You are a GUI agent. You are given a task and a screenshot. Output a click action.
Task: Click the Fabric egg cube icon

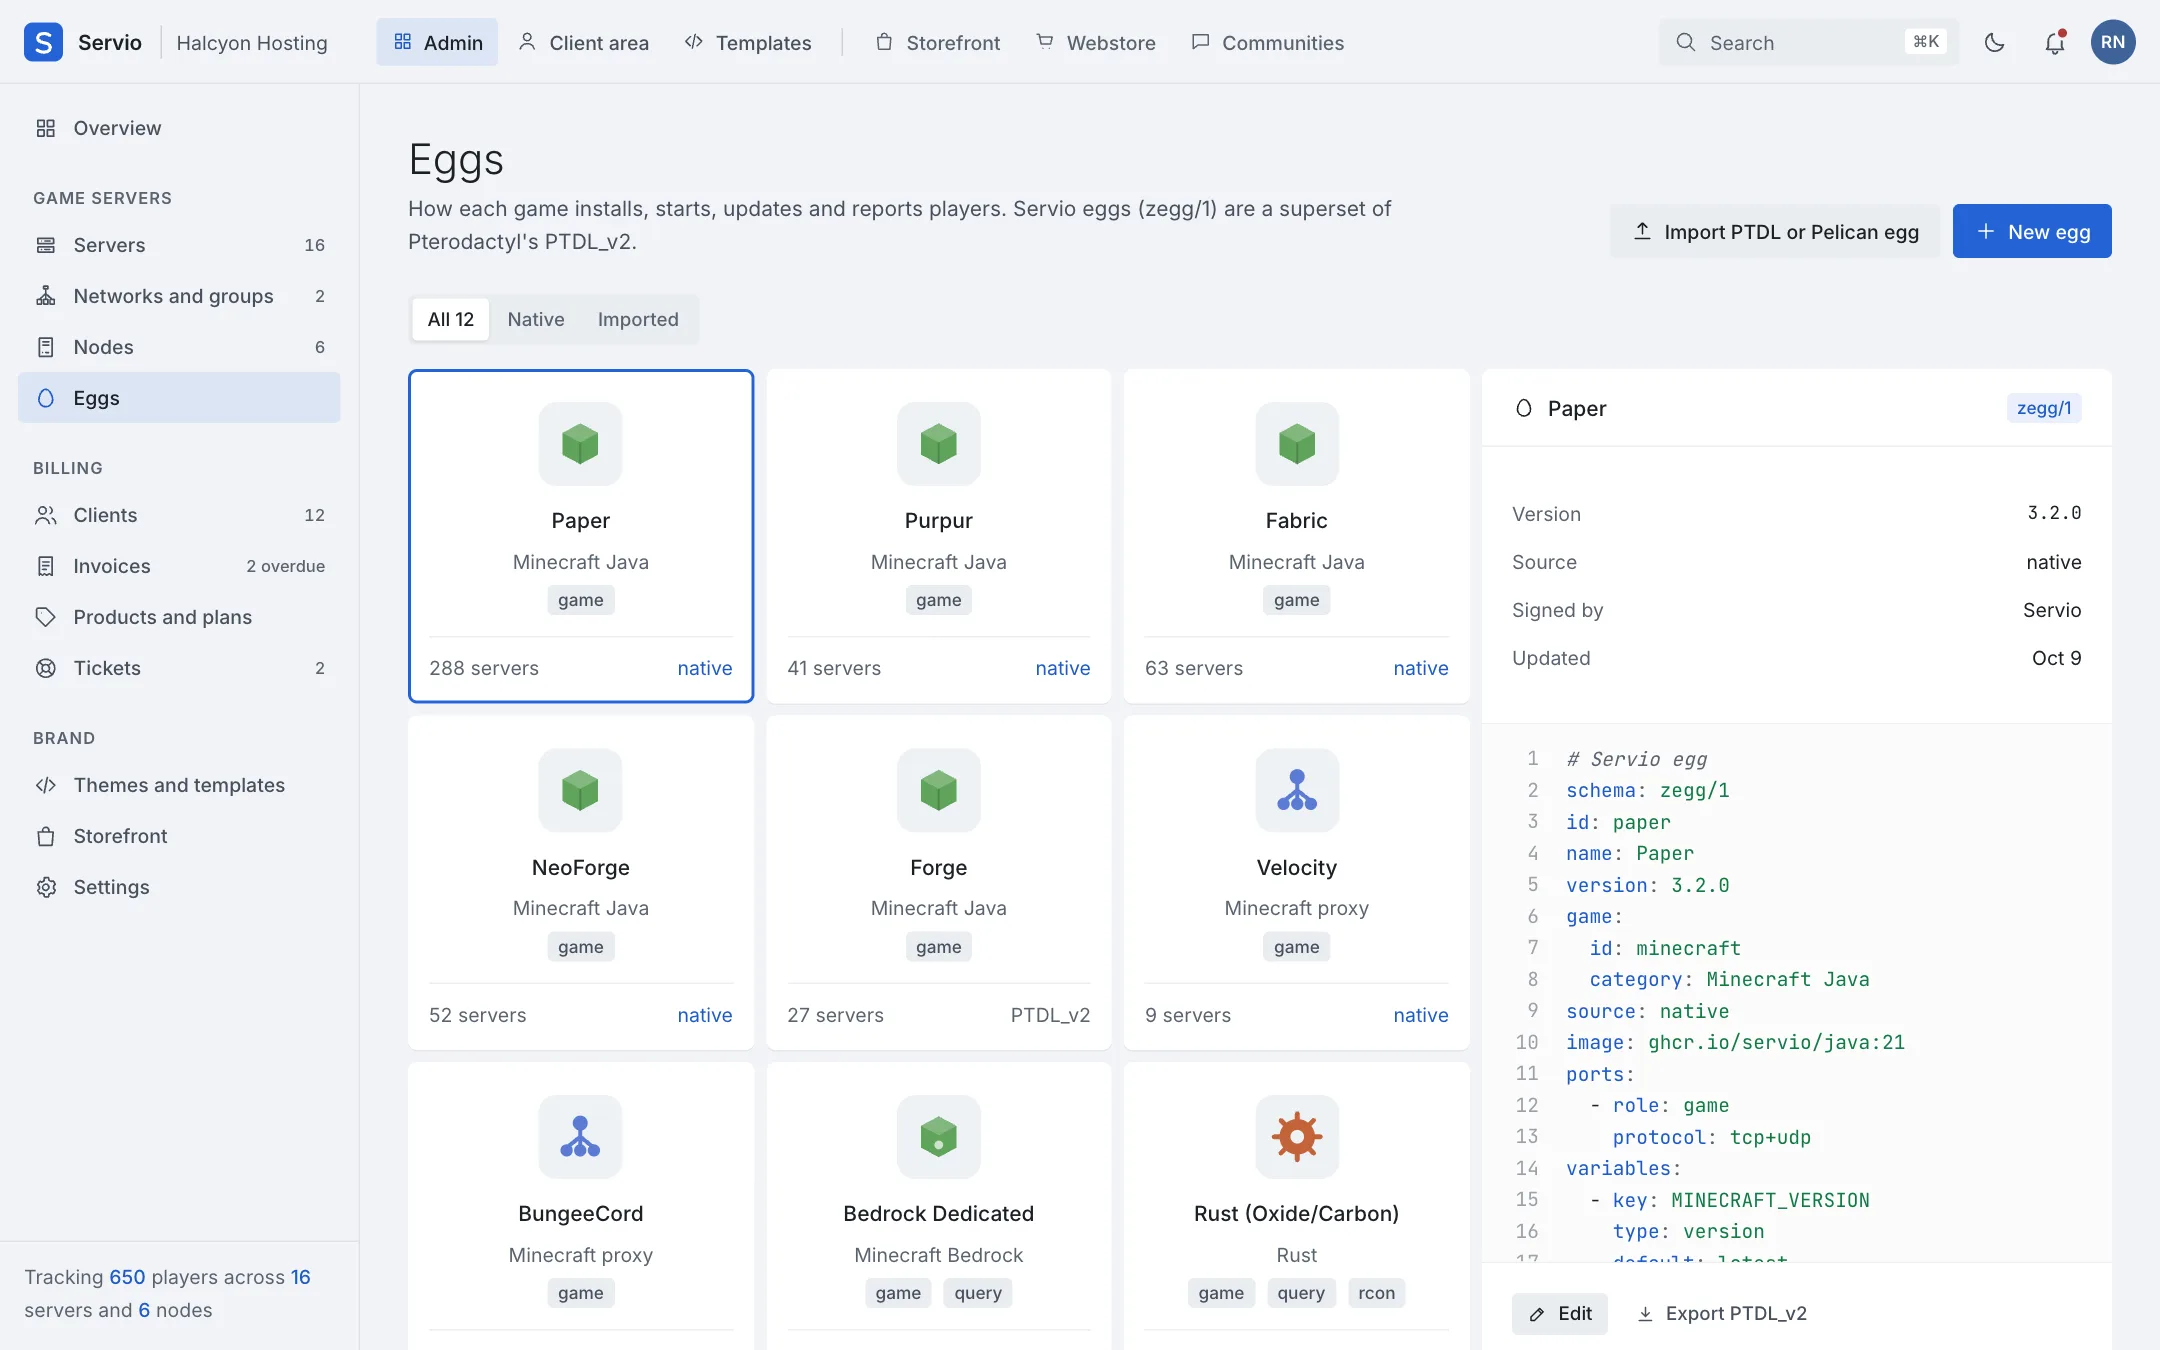(x=1297, y=444)
